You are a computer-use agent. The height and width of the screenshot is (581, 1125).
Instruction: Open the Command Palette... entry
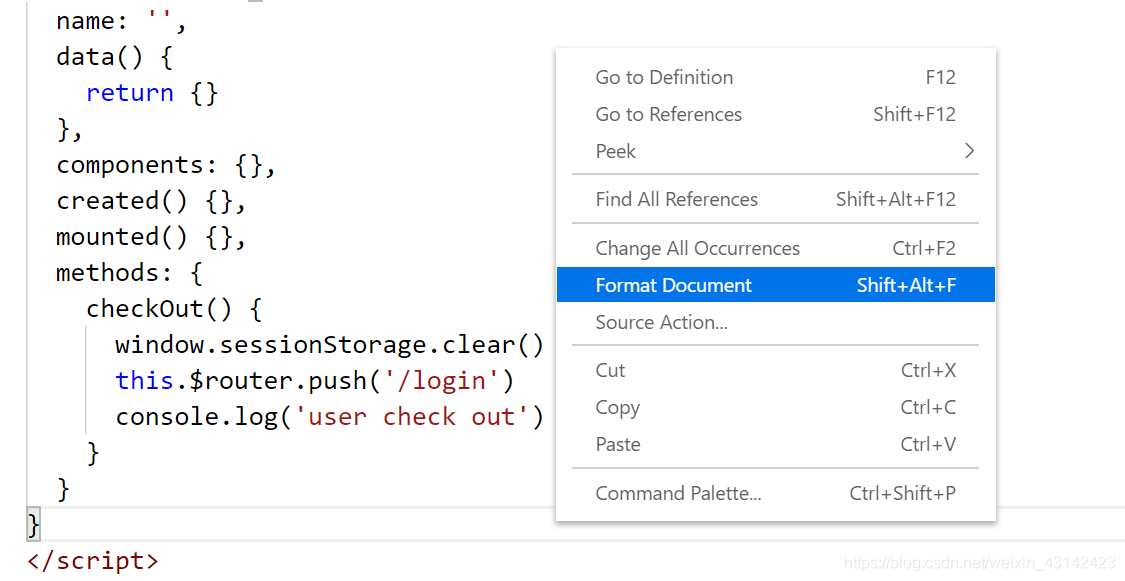tap(678, 493)
